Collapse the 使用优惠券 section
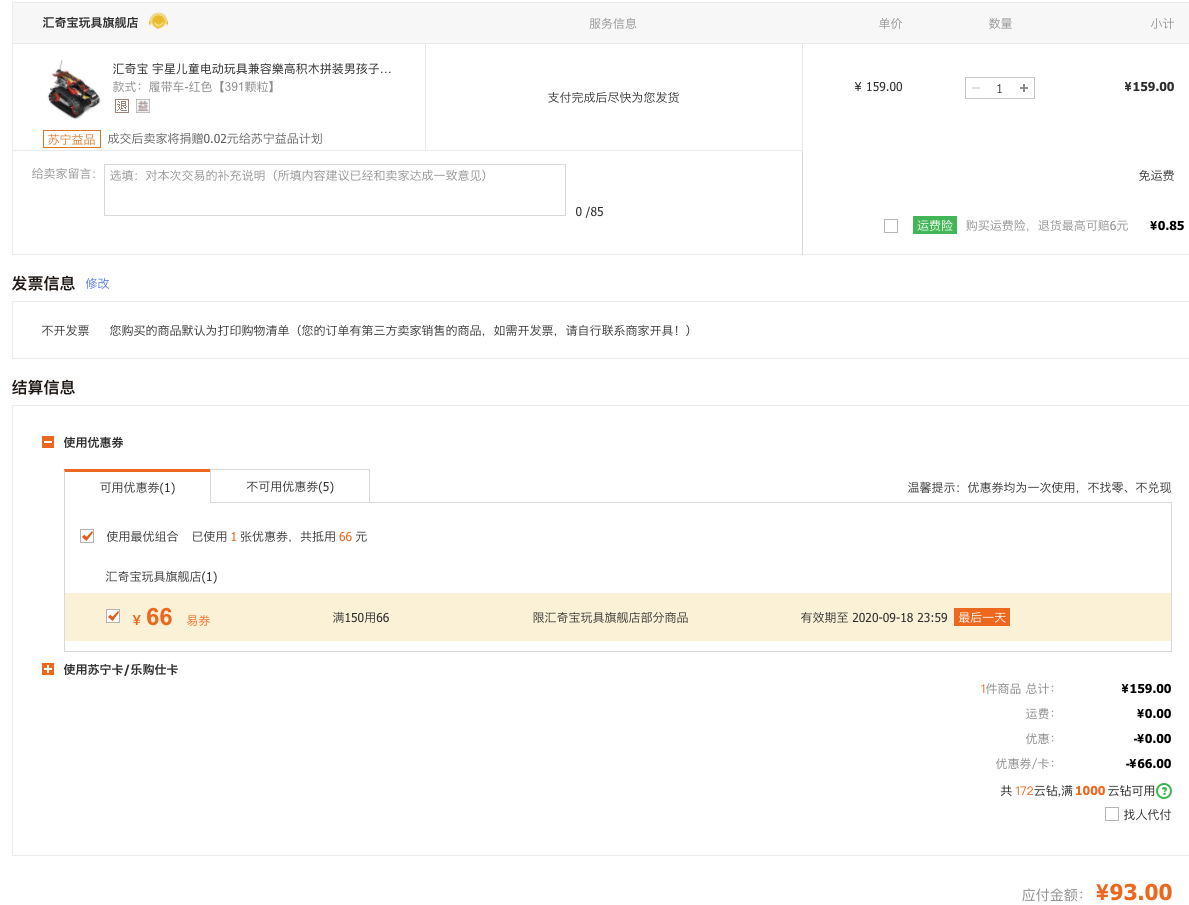Screen dimensions: 1189x905 tap(48, 442)
